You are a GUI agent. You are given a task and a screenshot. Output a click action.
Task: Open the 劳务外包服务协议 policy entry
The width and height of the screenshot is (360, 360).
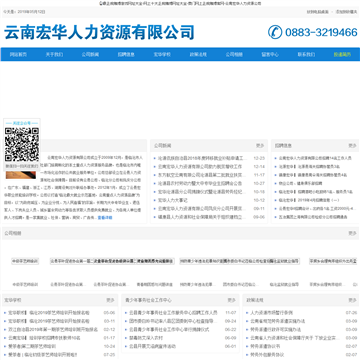point(267,355)
